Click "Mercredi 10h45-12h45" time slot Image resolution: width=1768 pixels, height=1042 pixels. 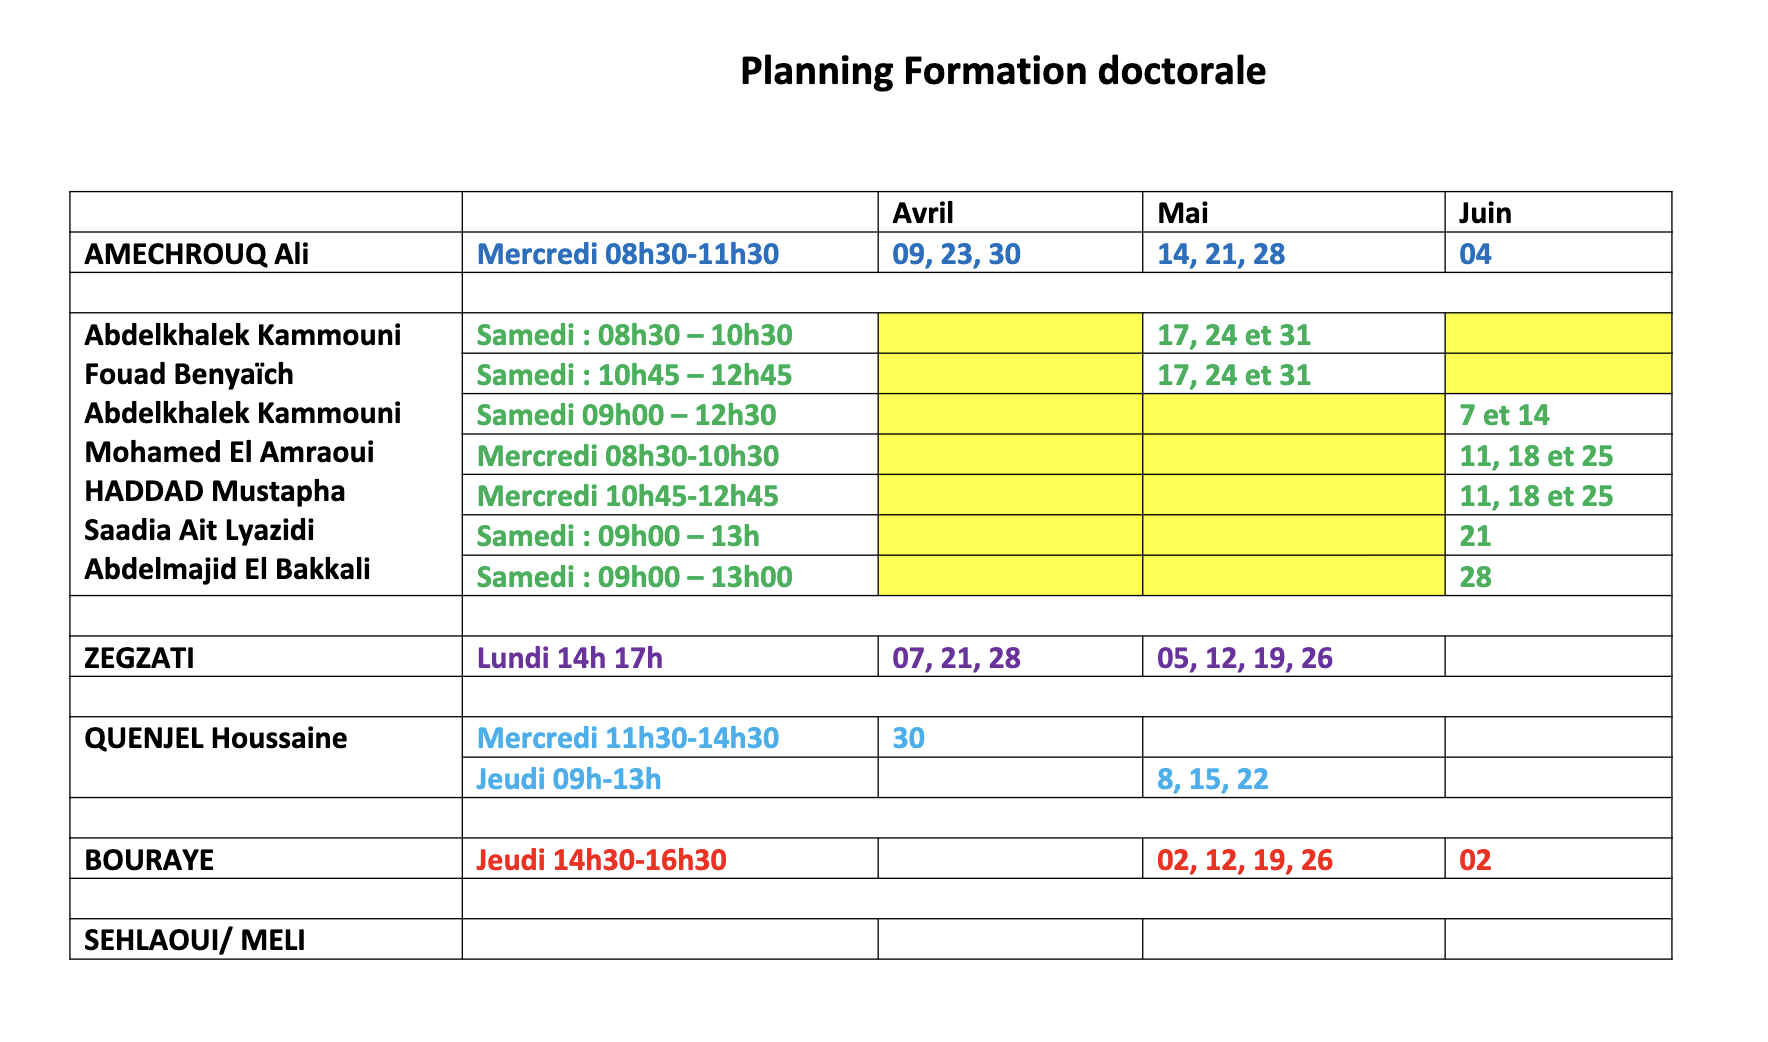click(628, 496)
